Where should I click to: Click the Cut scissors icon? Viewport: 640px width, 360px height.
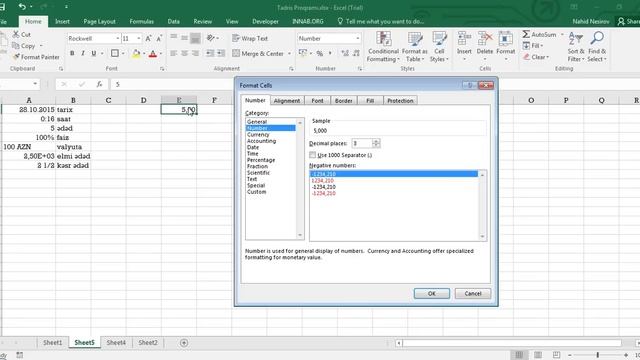click(x=16, y=34)
